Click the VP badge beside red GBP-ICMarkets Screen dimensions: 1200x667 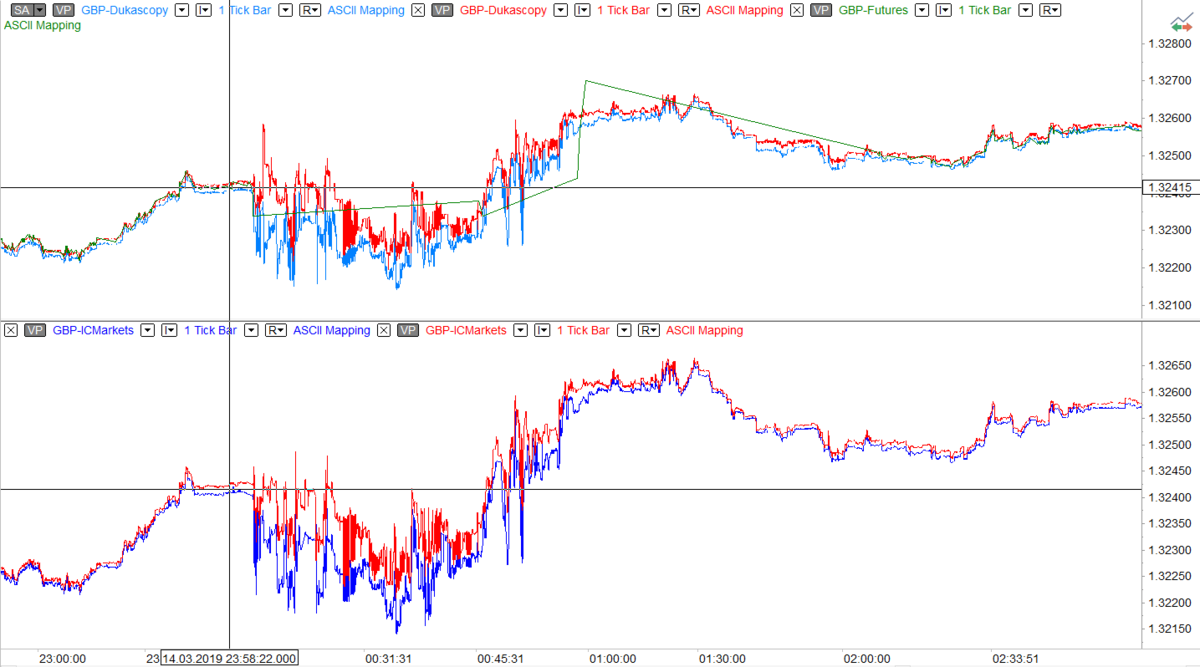click(x=408, y=330)
